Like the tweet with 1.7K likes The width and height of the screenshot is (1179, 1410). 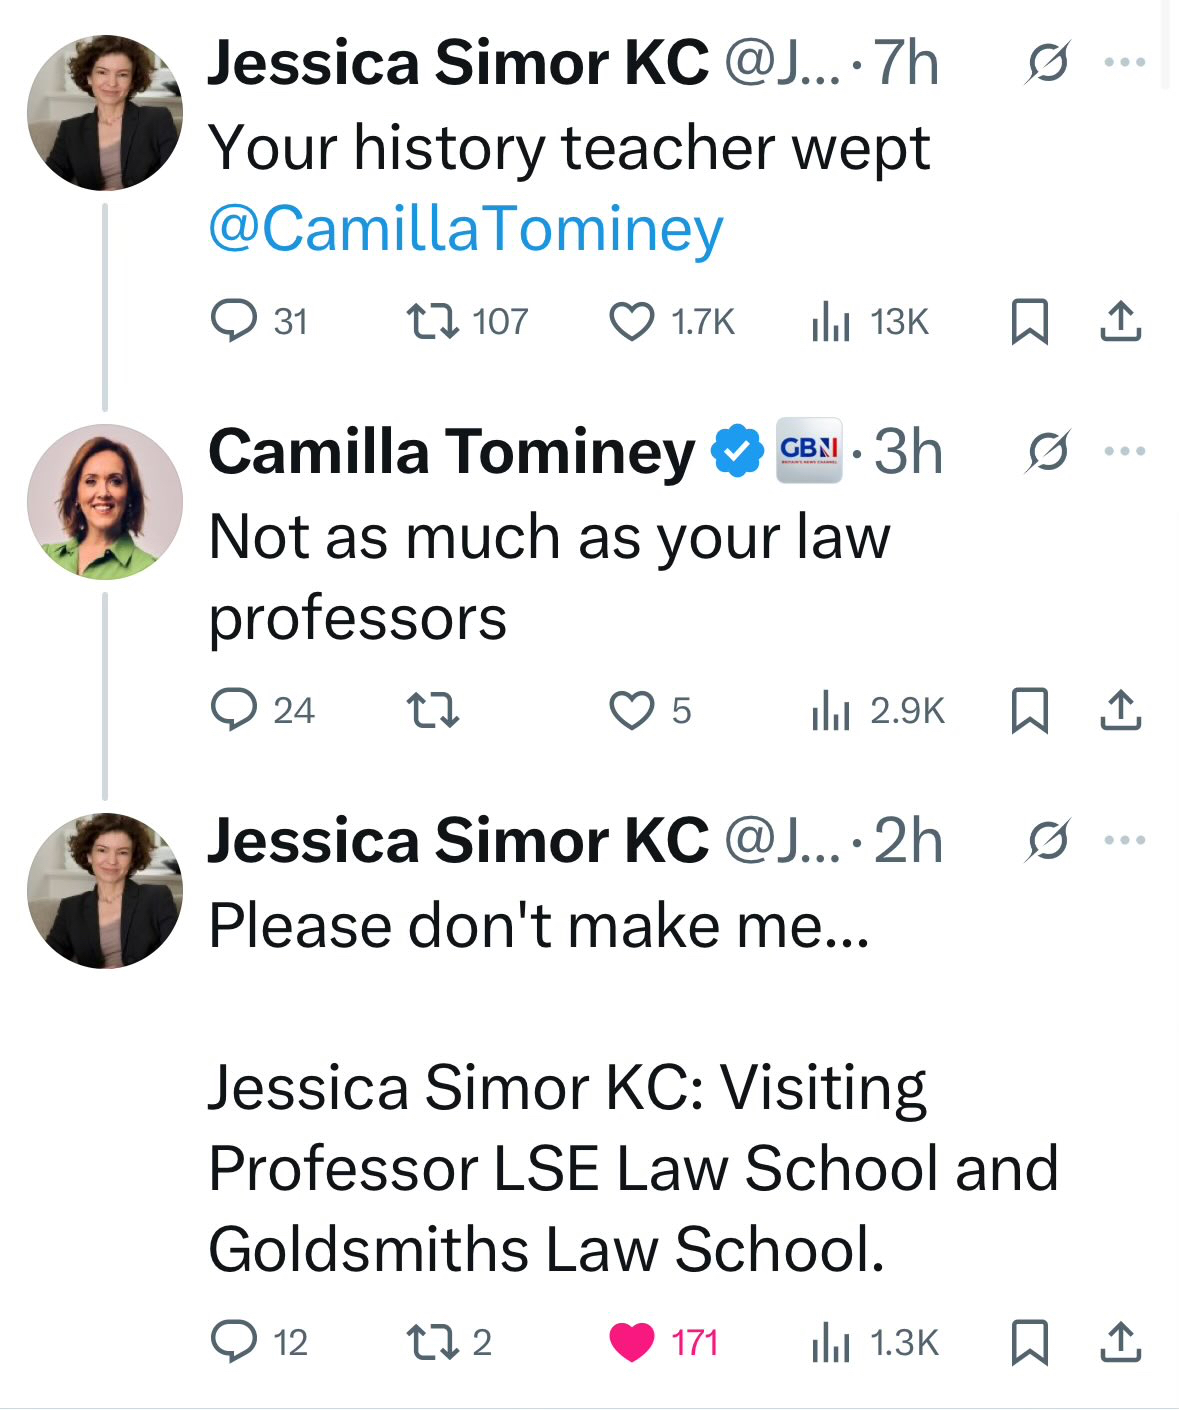coord(632,321)
